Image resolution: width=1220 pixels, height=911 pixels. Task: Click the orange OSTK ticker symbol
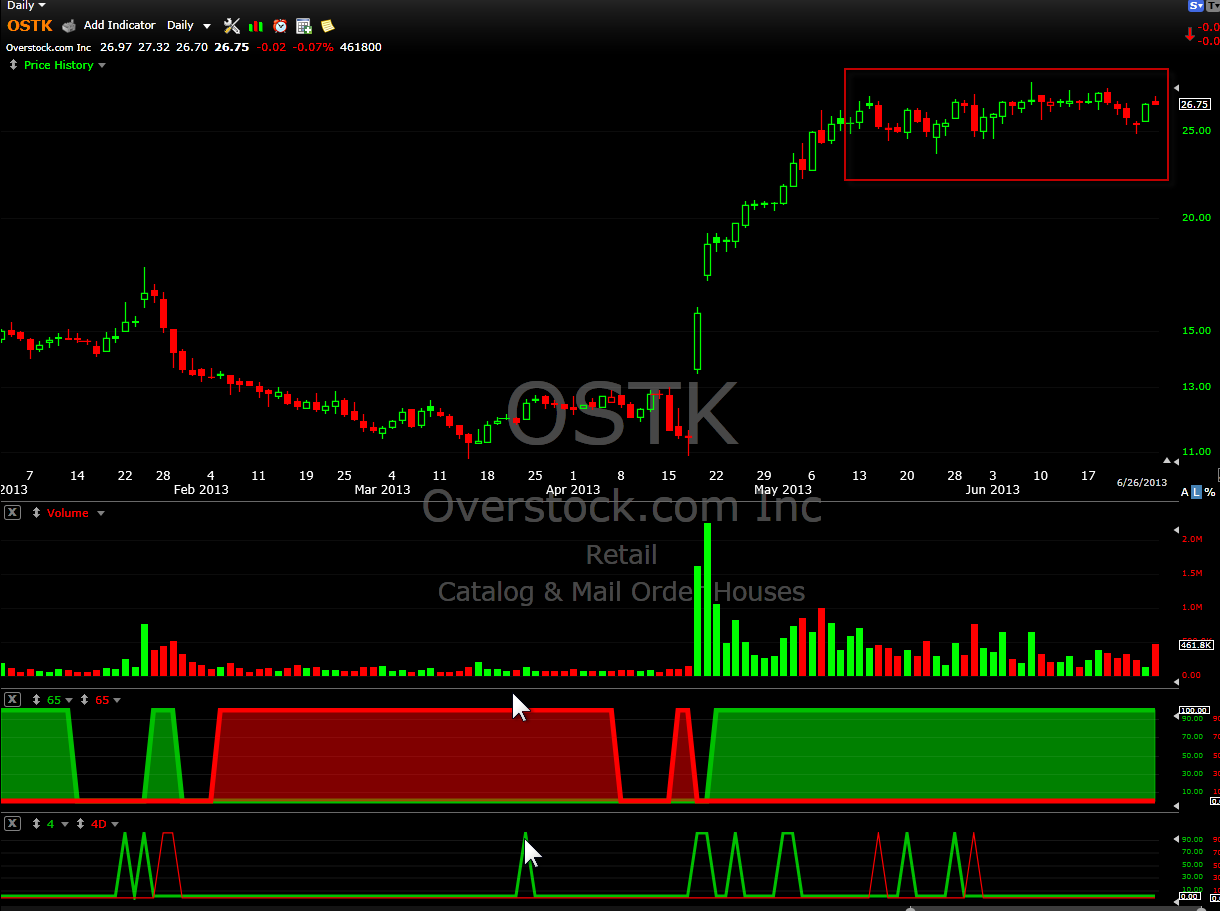[x=30, y=25]
